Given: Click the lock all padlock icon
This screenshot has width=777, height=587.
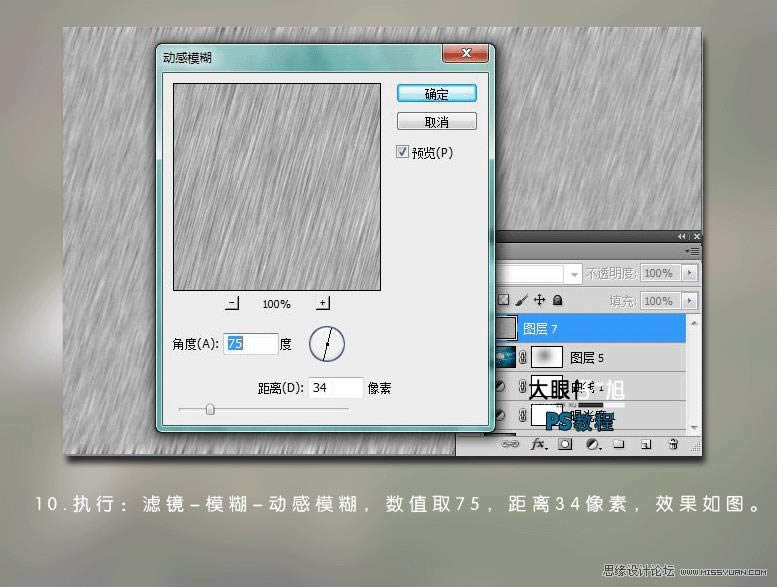Looking at the screenshot, I should (557, 300).
